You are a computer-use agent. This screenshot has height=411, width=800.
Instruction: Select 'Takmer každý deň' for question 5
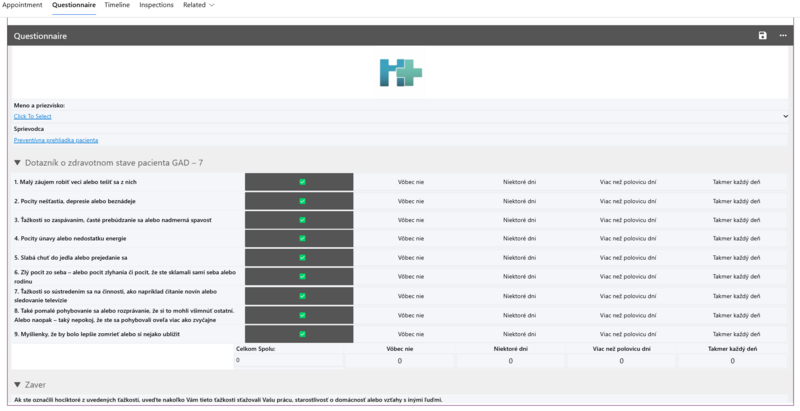coord(736,257)
